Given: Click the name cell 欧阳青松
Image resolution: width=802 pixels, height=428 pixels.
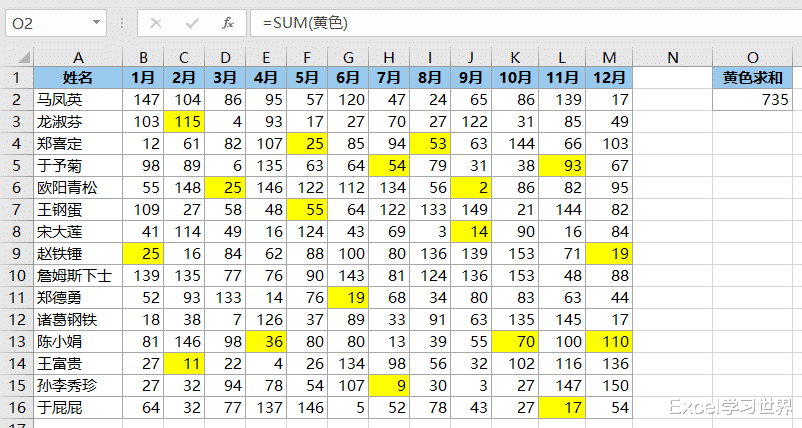Looking at the screenshot, I should (78, 188).
